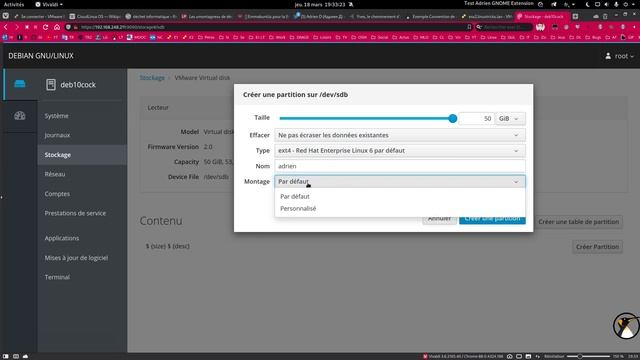
Task: Click the night light icon in top bar
Action: [587, 4]
